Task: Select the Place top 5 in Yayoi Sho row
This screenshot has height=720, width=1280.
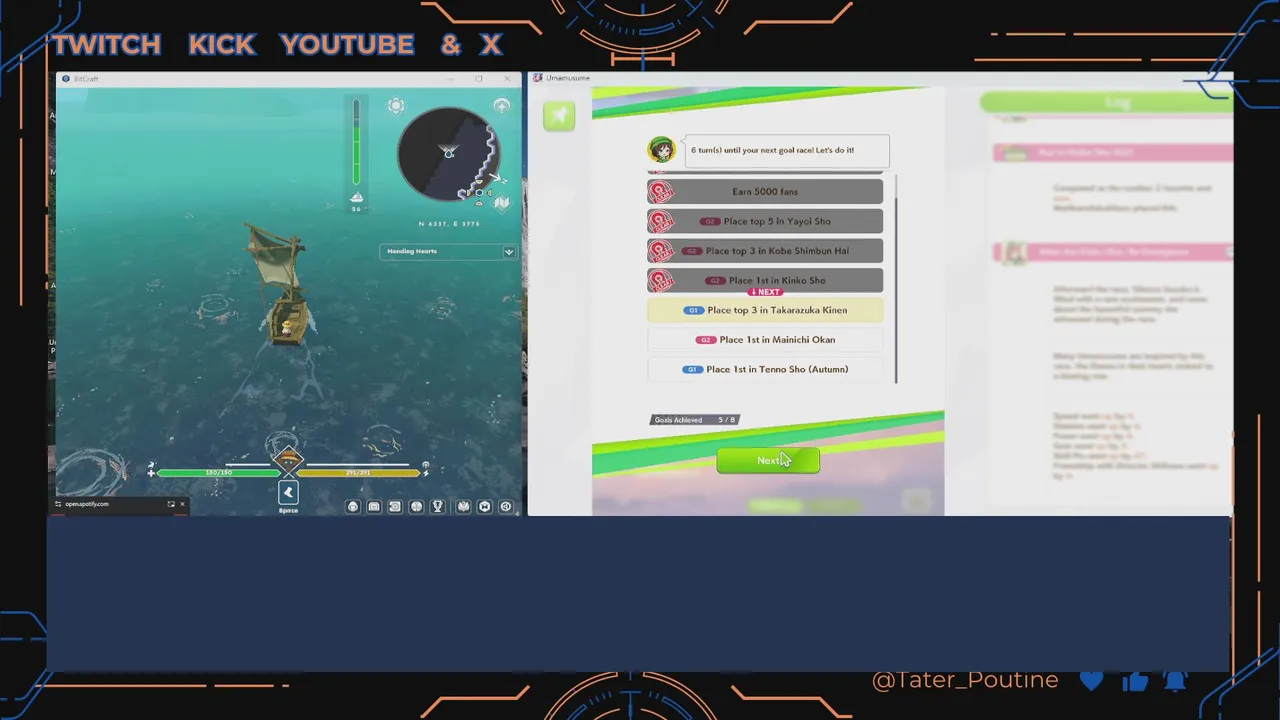Action: pyautogui.click(x=765, y=221)
